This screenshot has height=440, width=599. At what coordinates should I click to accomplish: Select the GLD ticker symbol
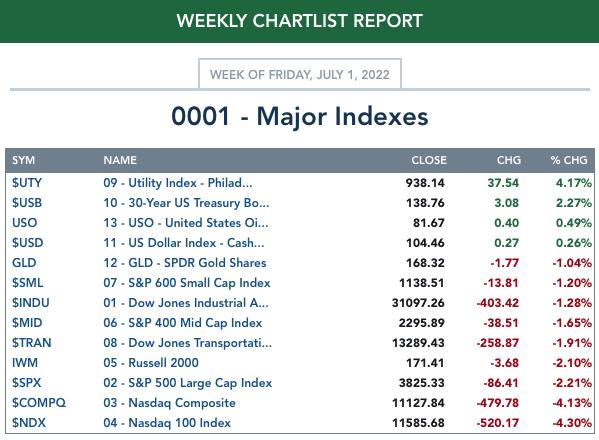point(24,263)
